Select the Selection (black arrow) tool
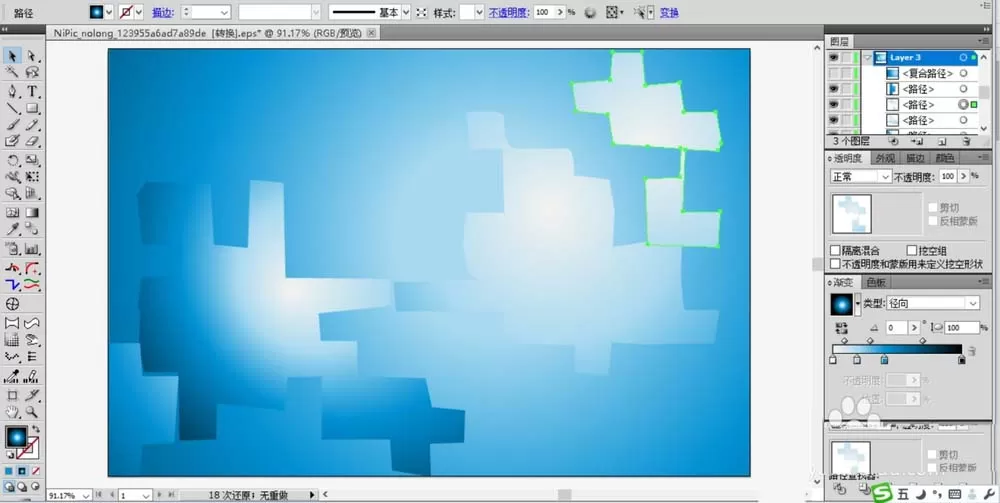The image size is (1000, 503). pyautogui.click(x=12, y=56)
